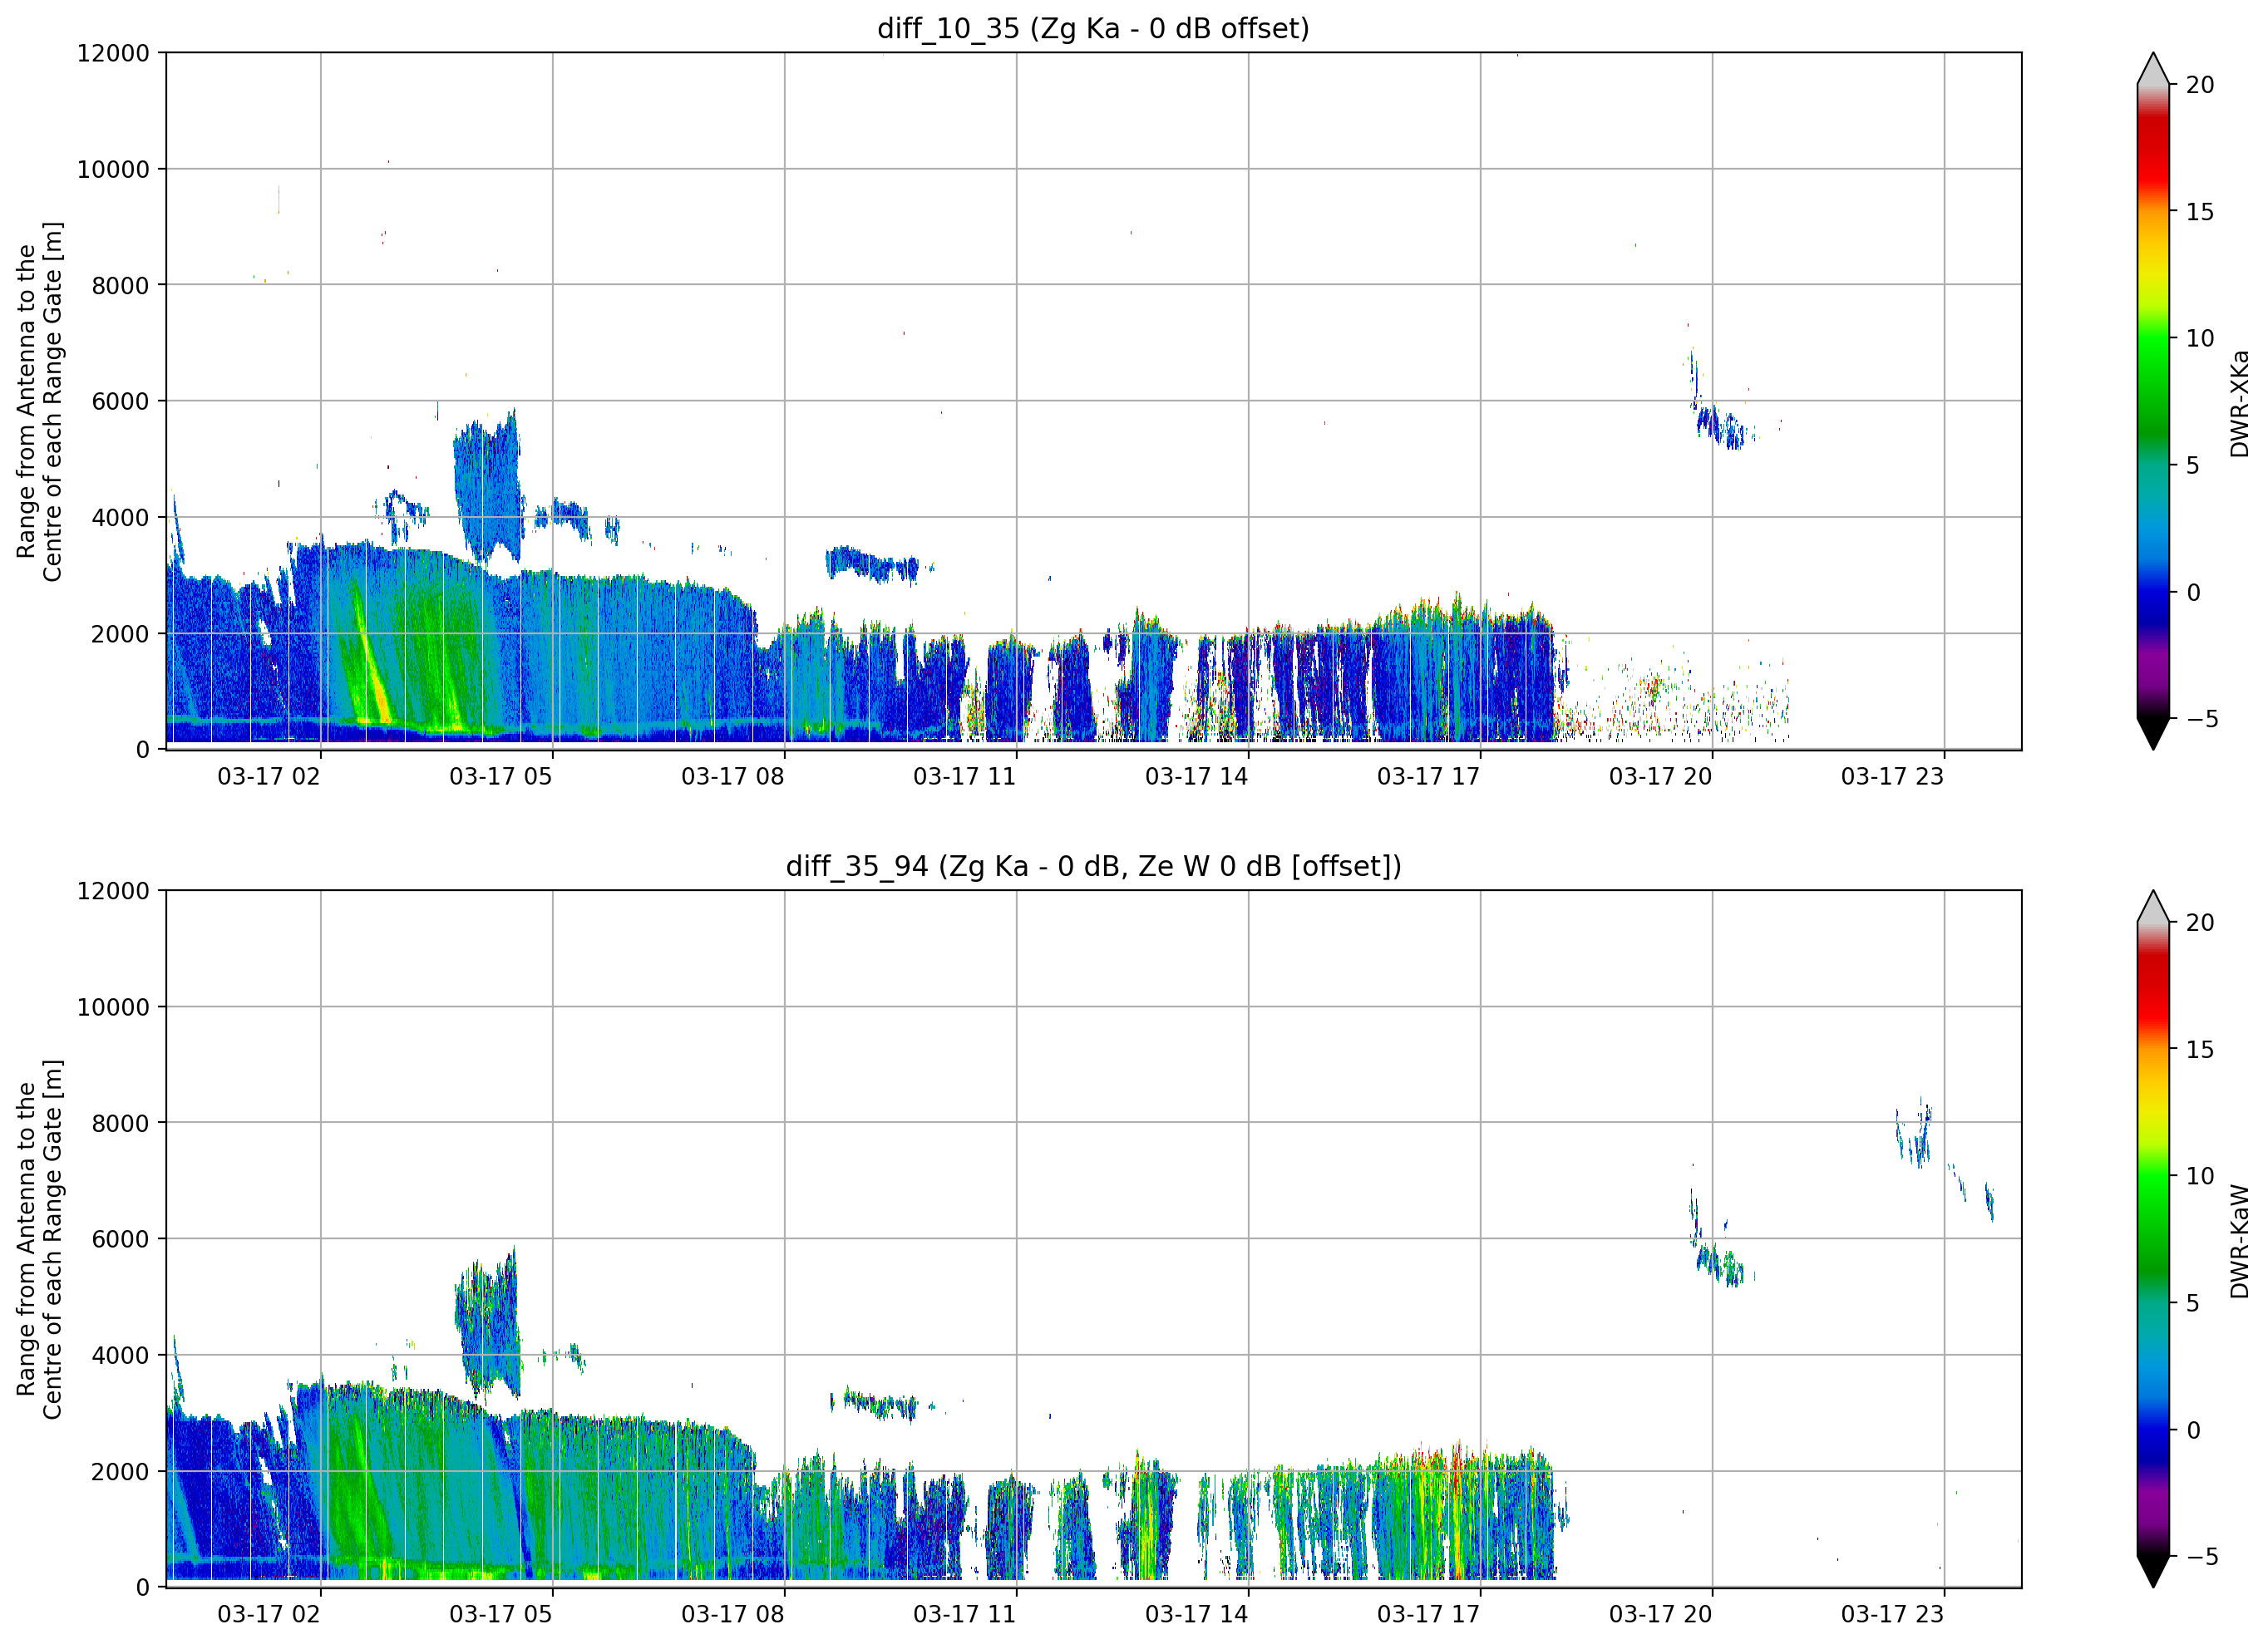Screen dimensions: 2268x1644
Task: Click the bottom plot title diff_35_94
Action: (1093, 866)
